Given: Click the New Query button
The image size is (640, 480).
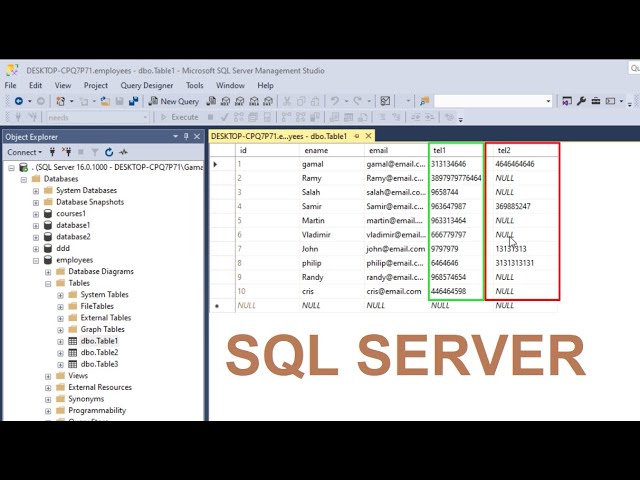Looking at the screenshot, I should pyautogui.click(x=174, y=101).
